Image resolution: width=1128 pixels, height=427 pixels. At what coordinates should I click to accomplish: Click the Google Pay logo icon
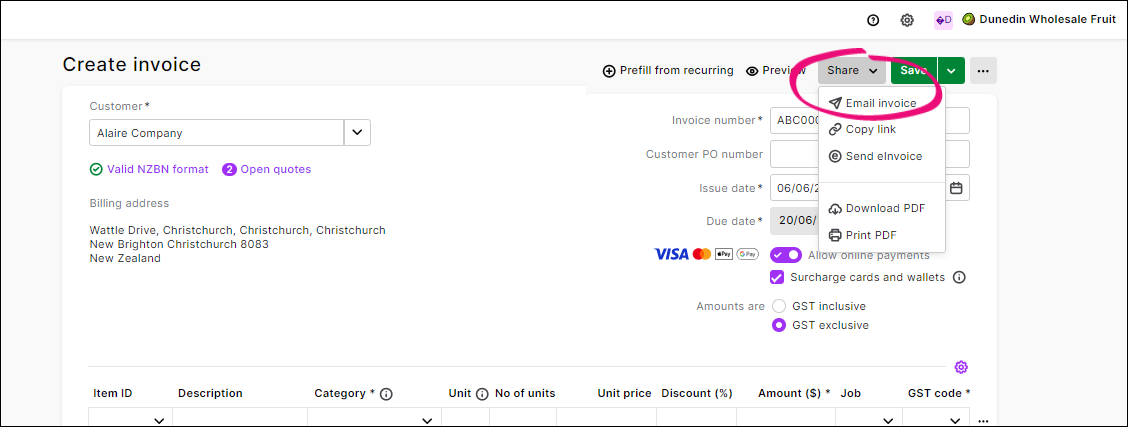[x=747, y=254]
